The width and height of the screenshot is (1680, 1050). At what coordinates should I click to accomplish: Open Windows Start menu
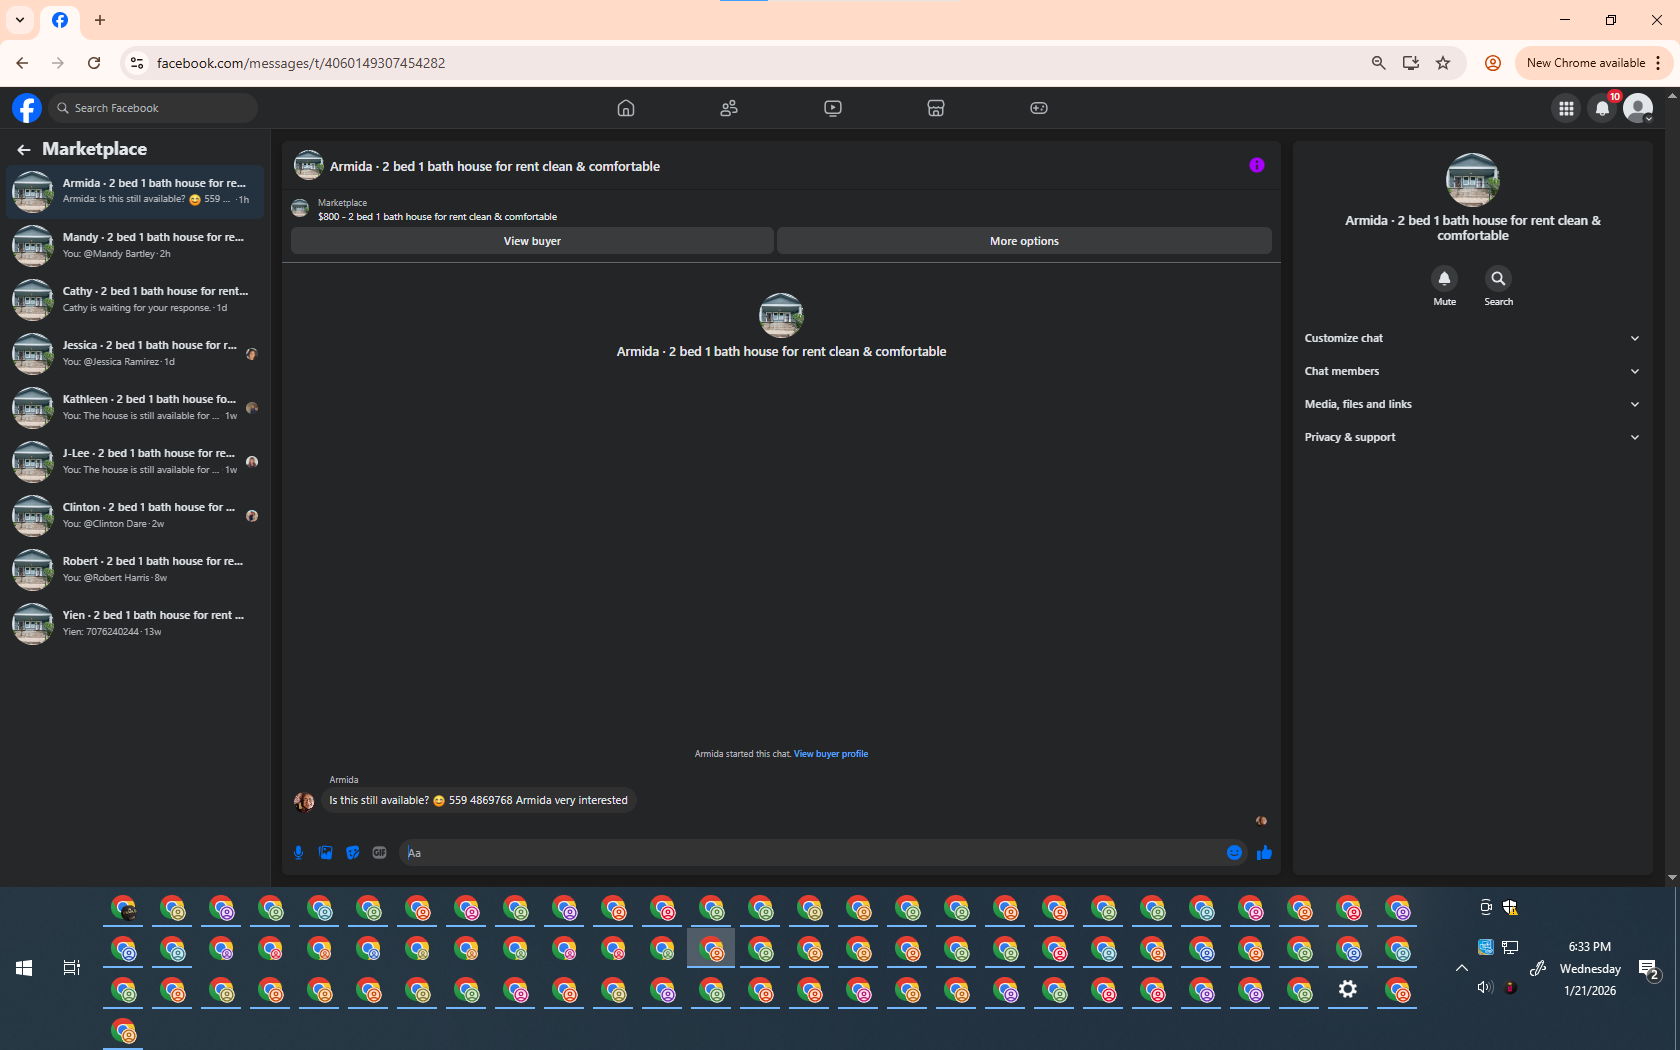tap(24, 968)
